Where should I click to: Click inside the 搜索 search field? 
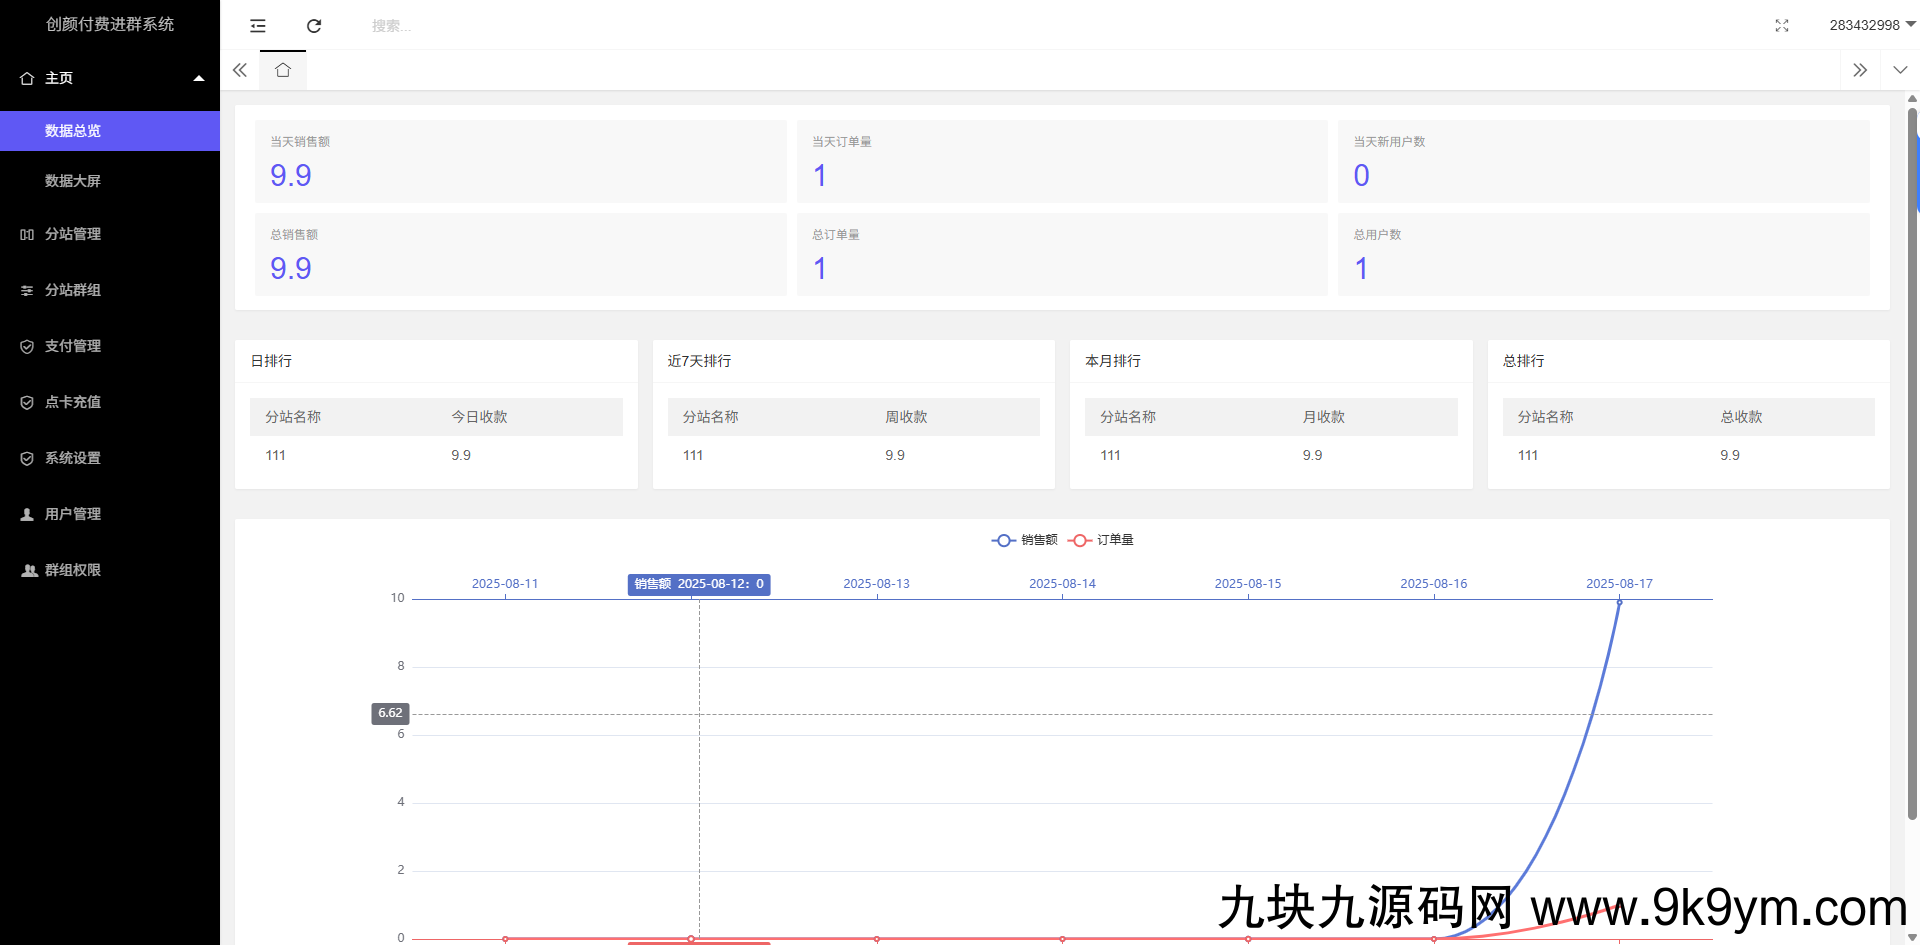click(420, 26)
